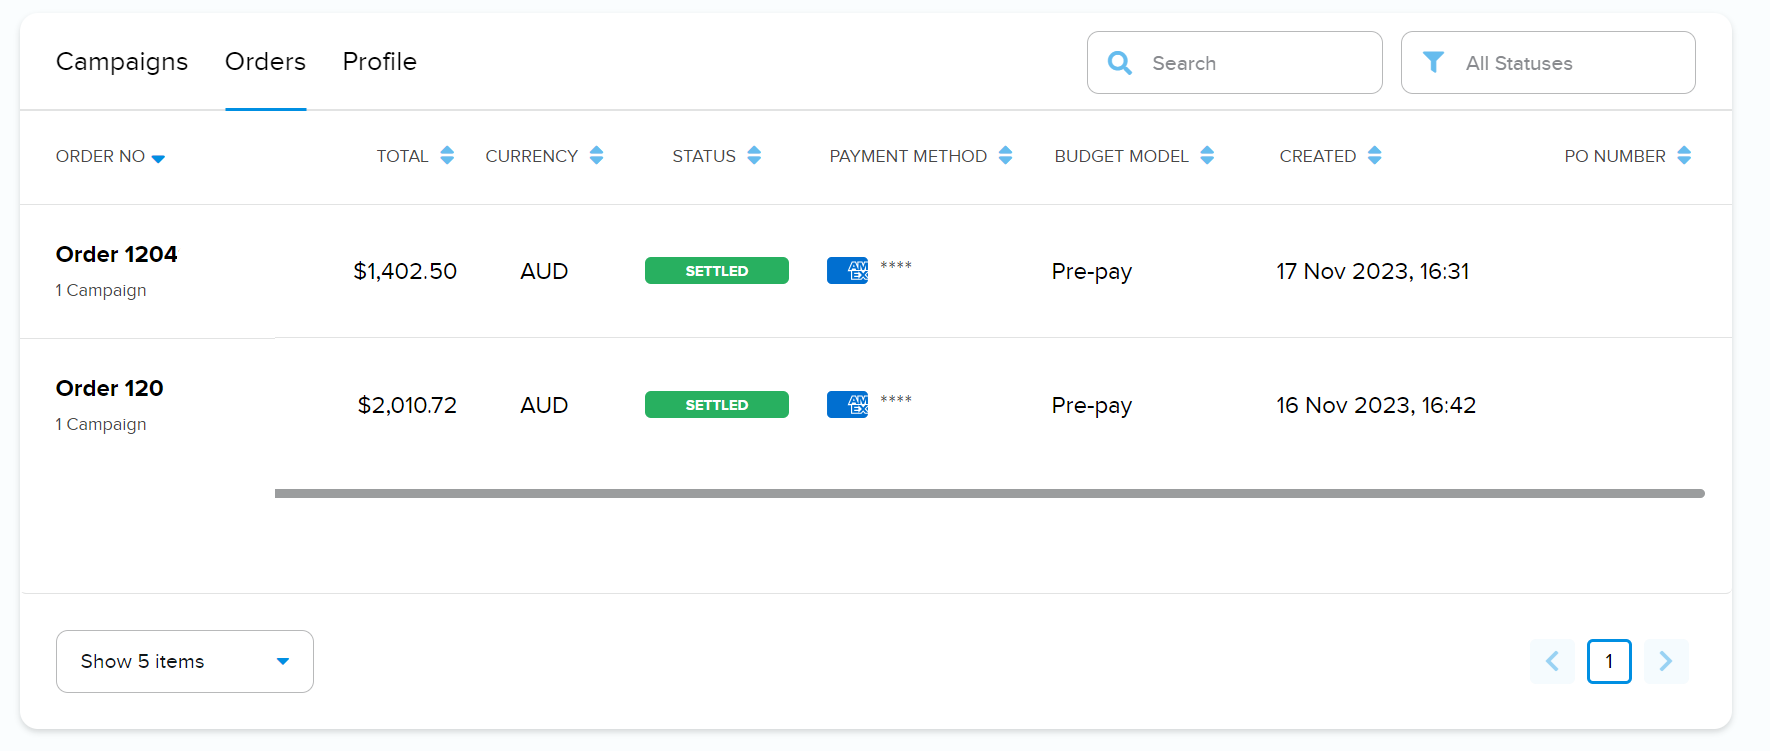Open the All Statuses filter dropdown
This screenshot has height=751, width=1770.
tap(1548, 63)
